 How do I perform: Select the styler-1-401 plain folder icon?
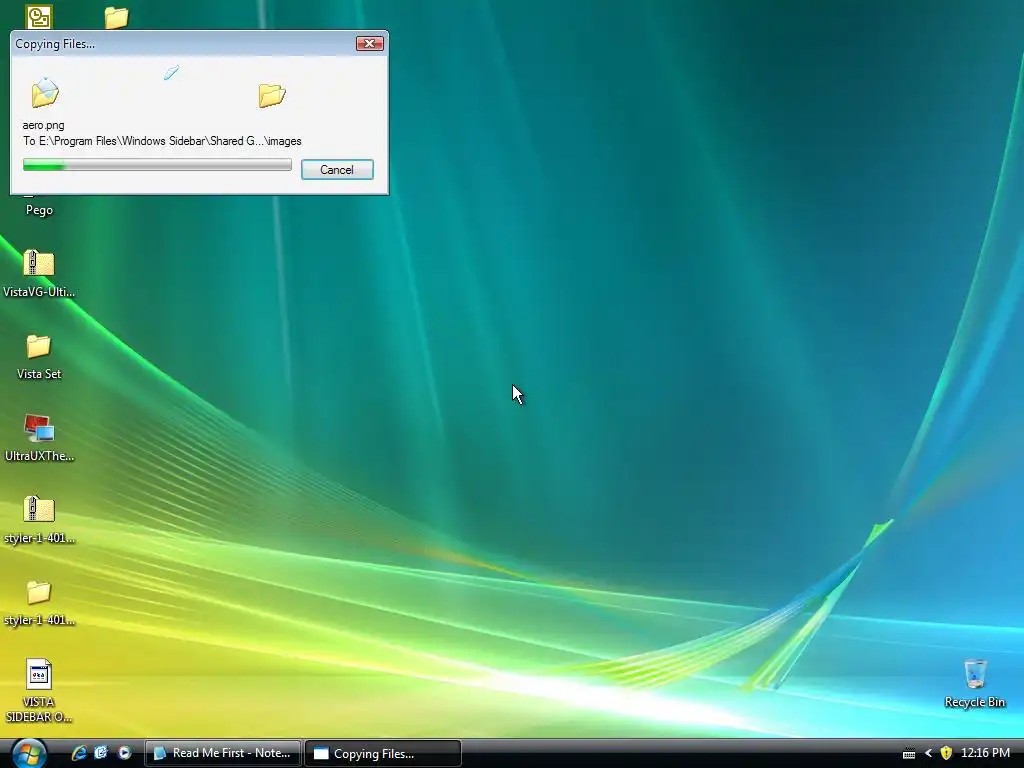coord(39,592)
